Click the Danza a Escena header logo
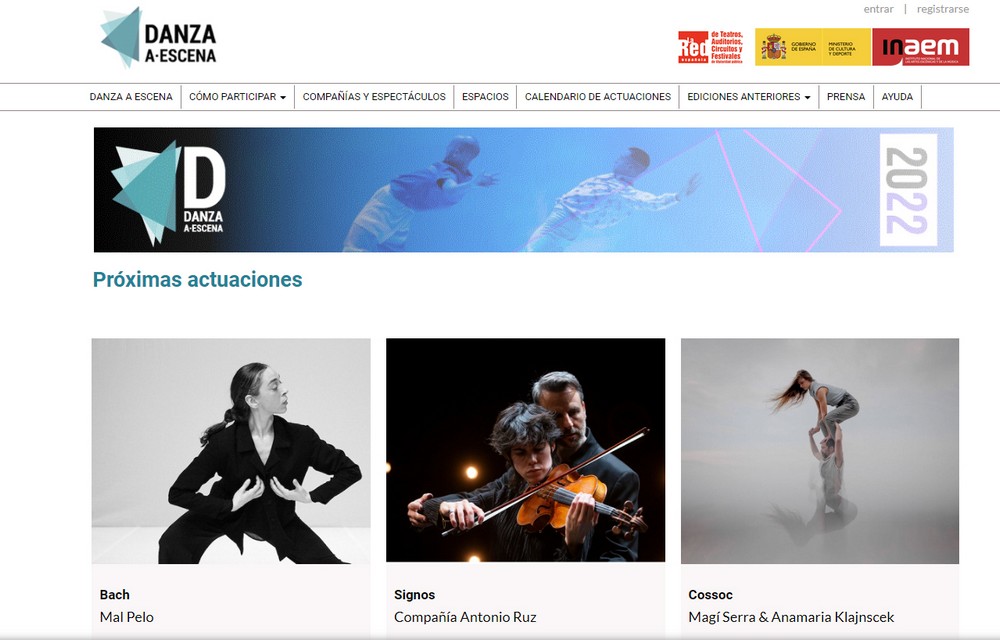This screenshot has height=640, width=1000. [159, 38]
